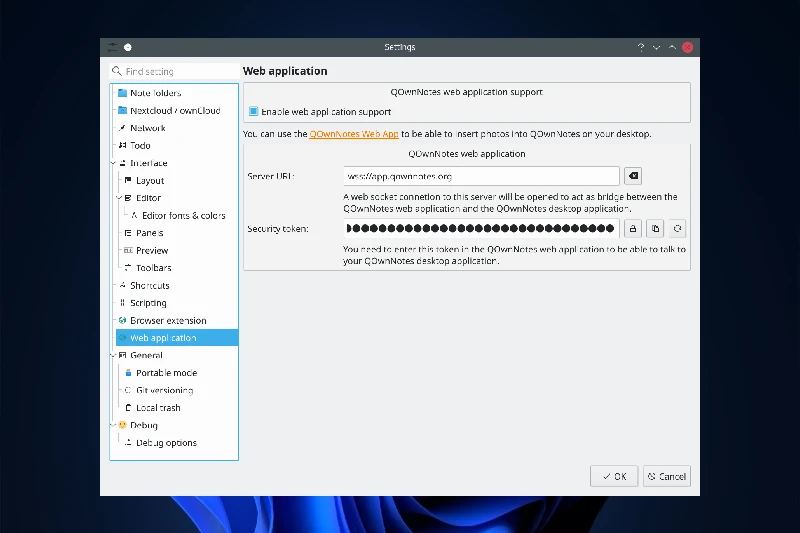Viewport: 800px width, 533px height.
Task: Click the Shortcuts icon
Action: click(122, 285)
